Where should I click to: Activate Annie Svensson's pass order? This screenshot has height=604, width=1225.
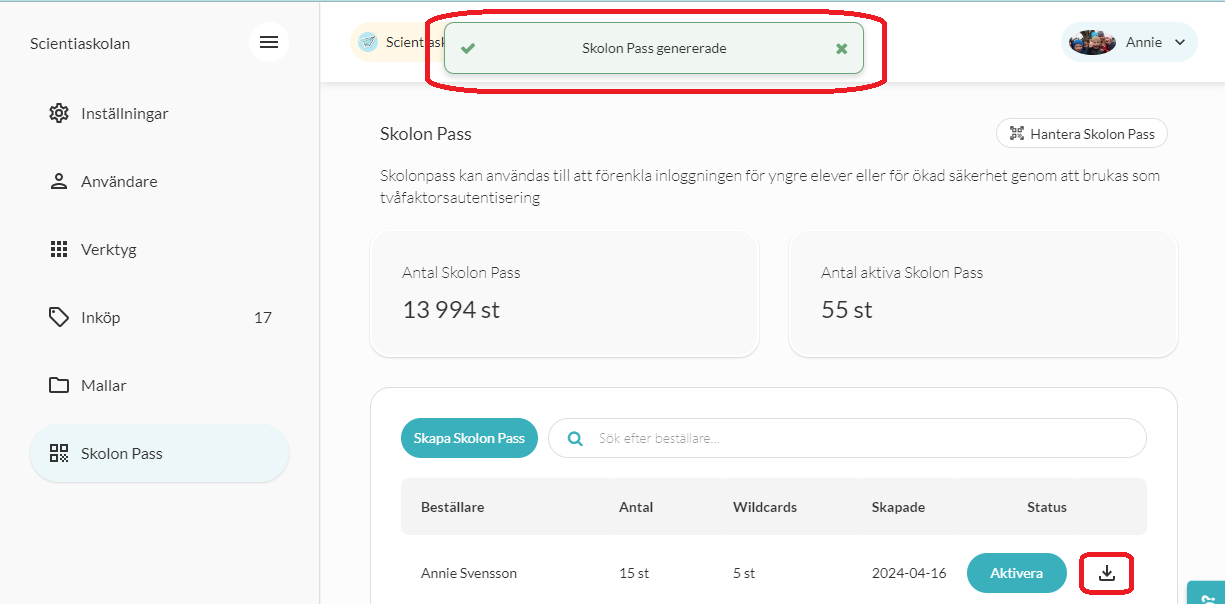click(1016, 573)
